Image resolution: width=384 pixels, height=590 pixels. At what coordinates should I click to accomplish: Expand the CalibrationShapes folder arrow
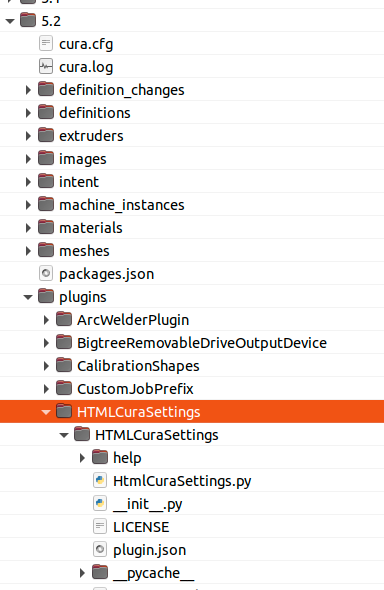[x=46, y=366]
